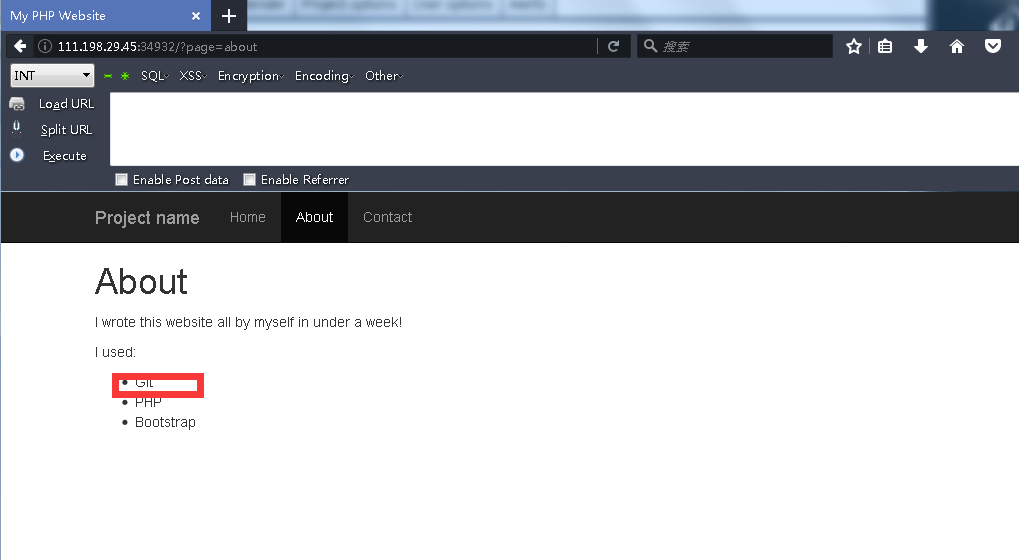Click the browser back arrow button
1019x560 pixels.
[x=20, y=47]
